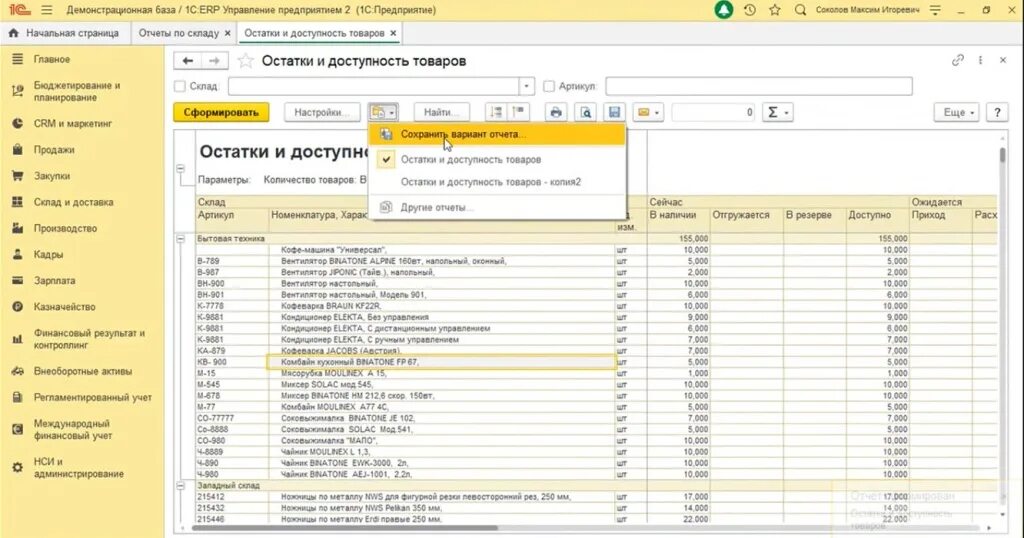Open the notifications bell icon

pyautogui.click(x=724, y=10)
